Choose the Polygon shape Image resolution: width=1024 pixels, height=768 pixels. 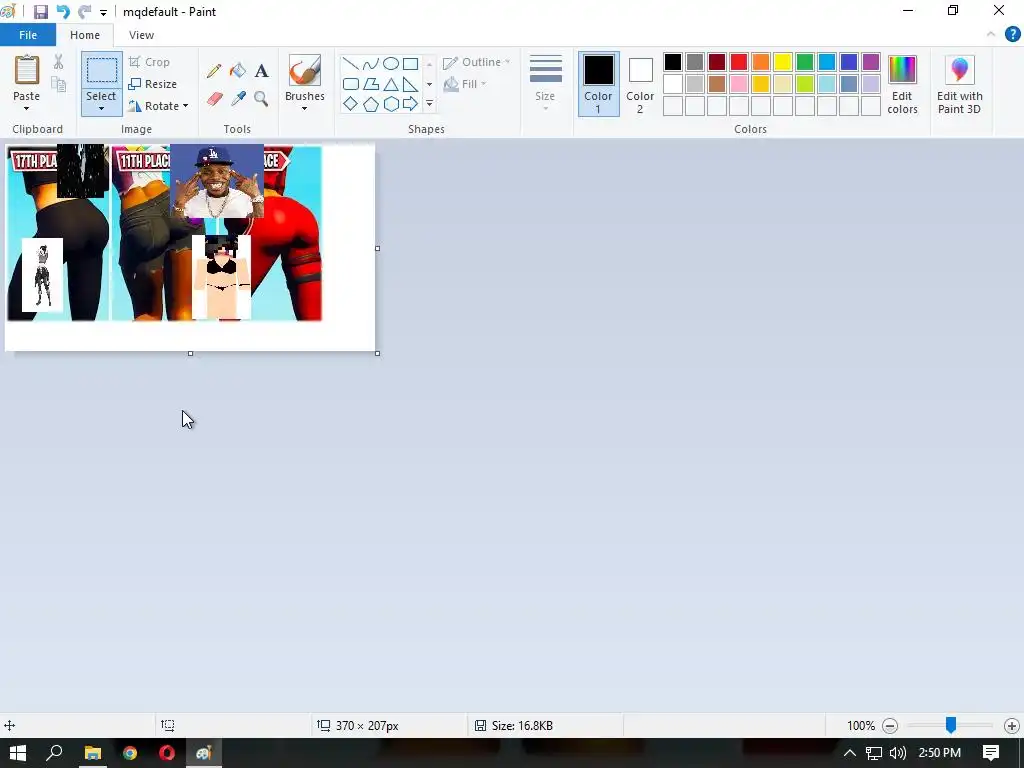[370, 84]
